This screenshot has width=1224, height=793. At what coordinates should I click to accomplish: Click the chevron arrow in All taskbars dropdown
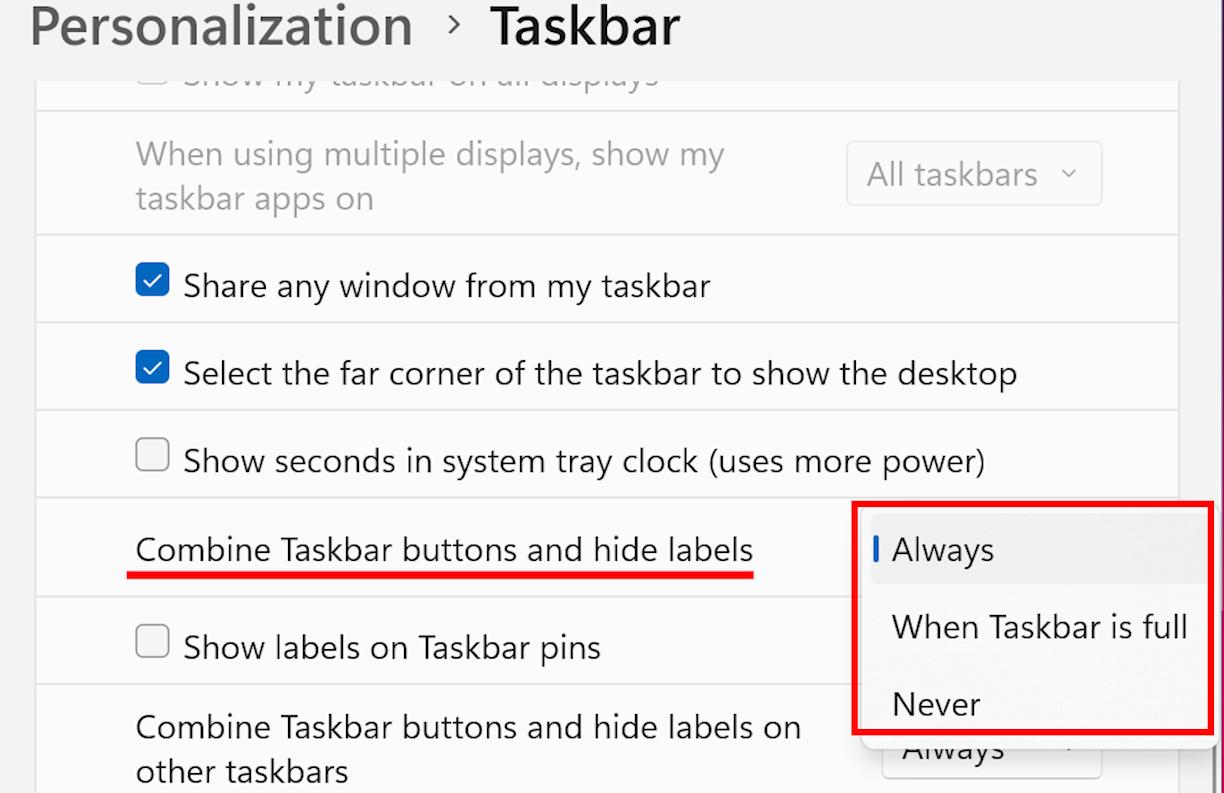click(1068, 174)
